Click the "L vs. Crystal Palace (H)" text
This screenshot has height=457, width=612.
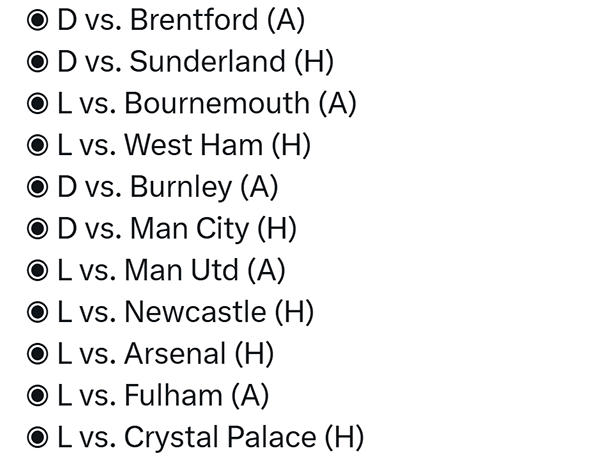click(210, 438)
